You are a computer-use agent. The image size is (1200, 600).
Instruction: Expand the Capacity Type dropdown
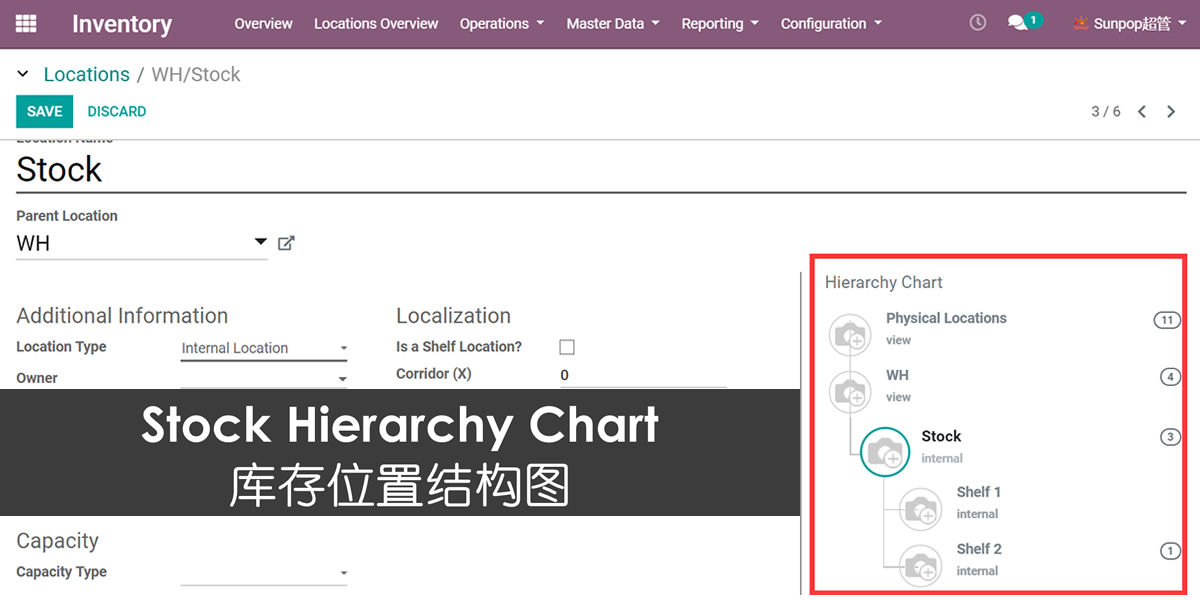tap(264, 573)
